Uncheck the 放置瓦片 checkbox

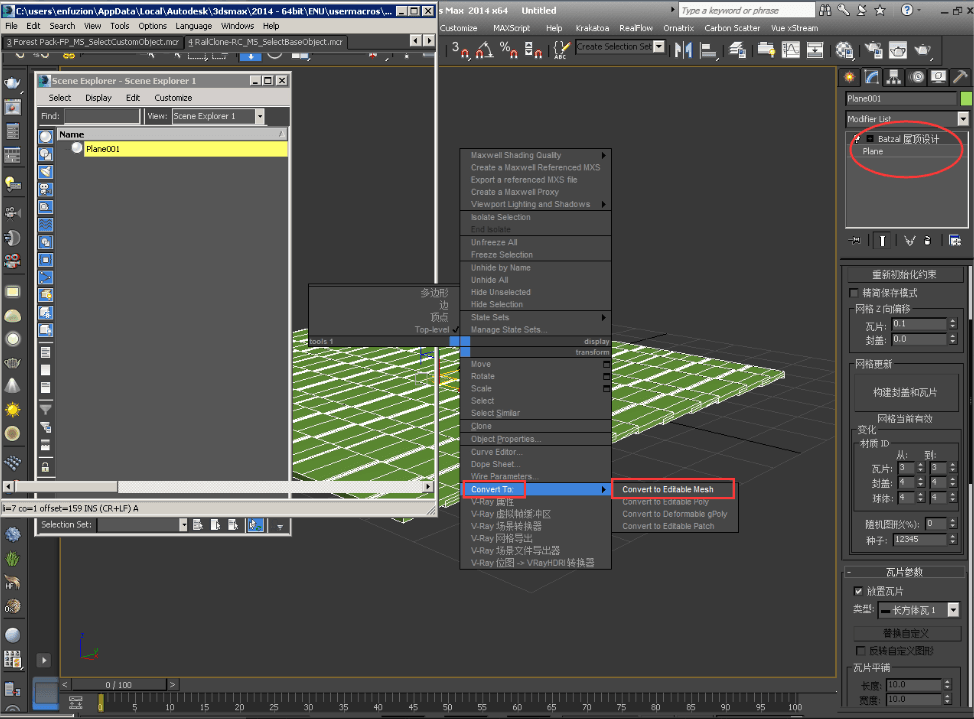[858, 591]
